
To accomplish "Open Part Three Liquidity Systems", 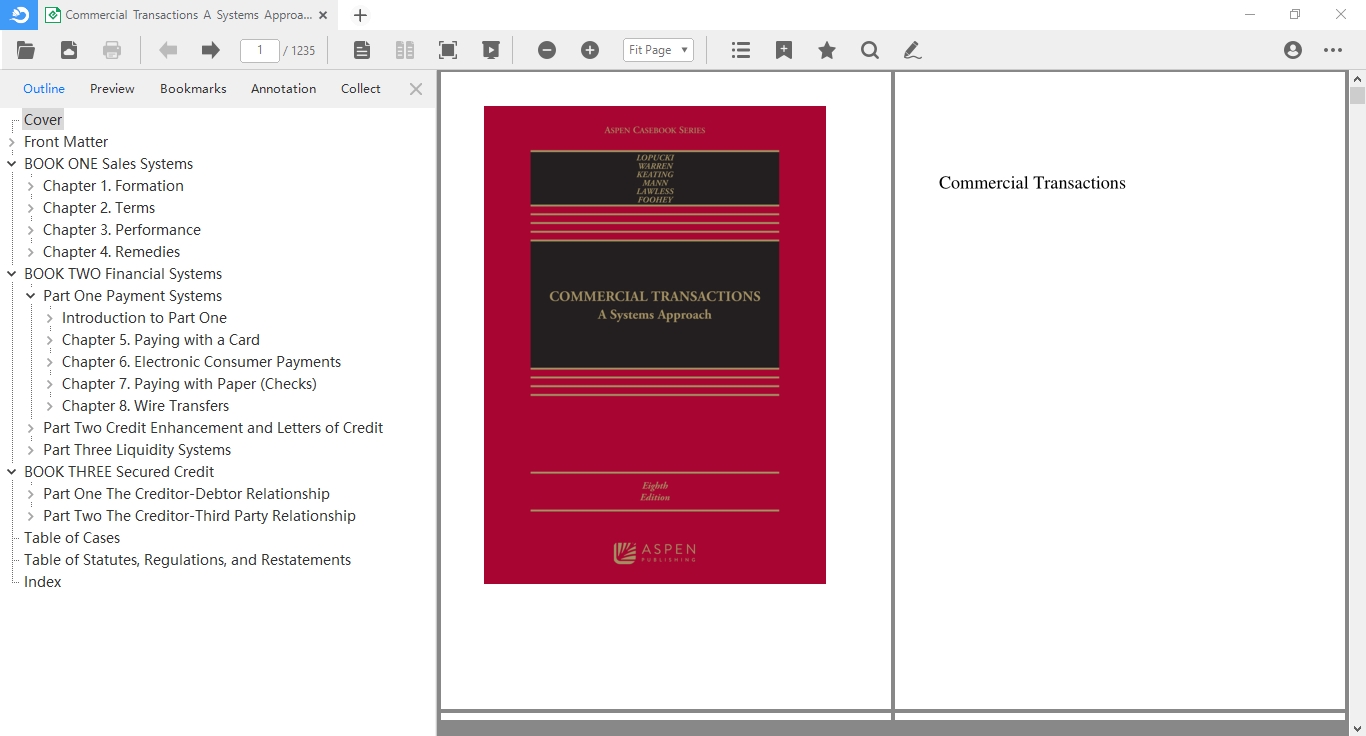I will click(x=137, y=450).
